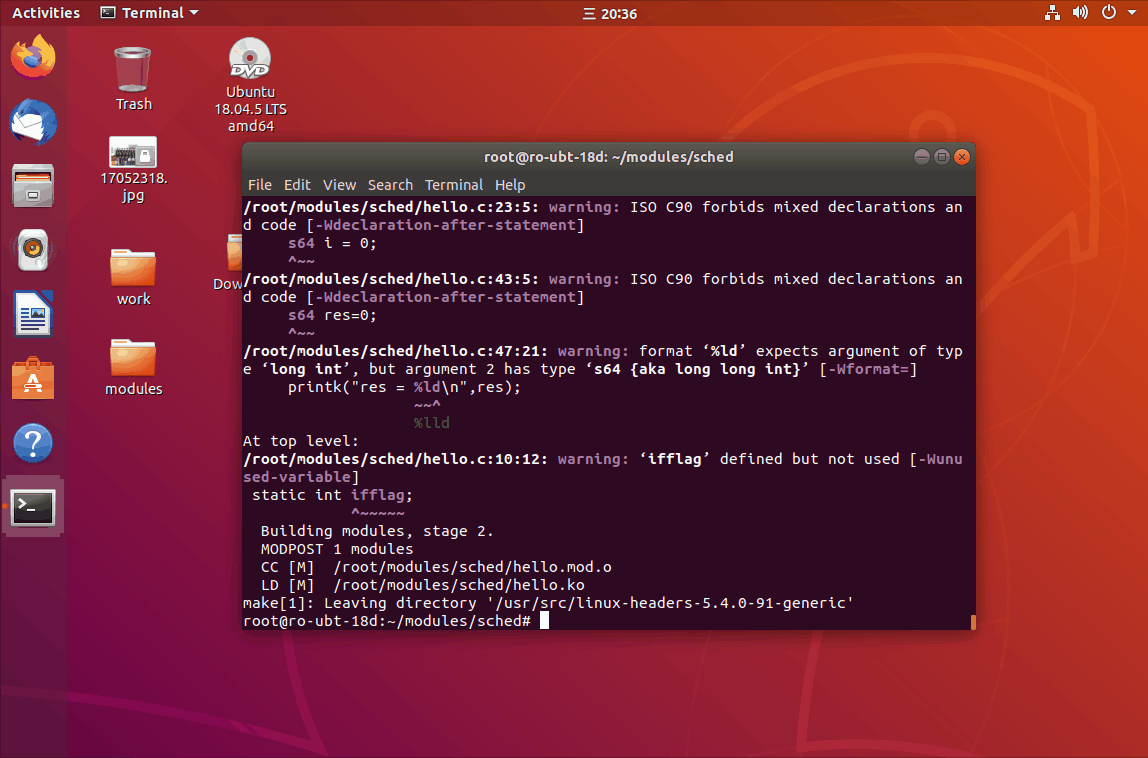Close the terminal window
The width and height of the screenshot is (1148, 758).
[x=962, y=157]
